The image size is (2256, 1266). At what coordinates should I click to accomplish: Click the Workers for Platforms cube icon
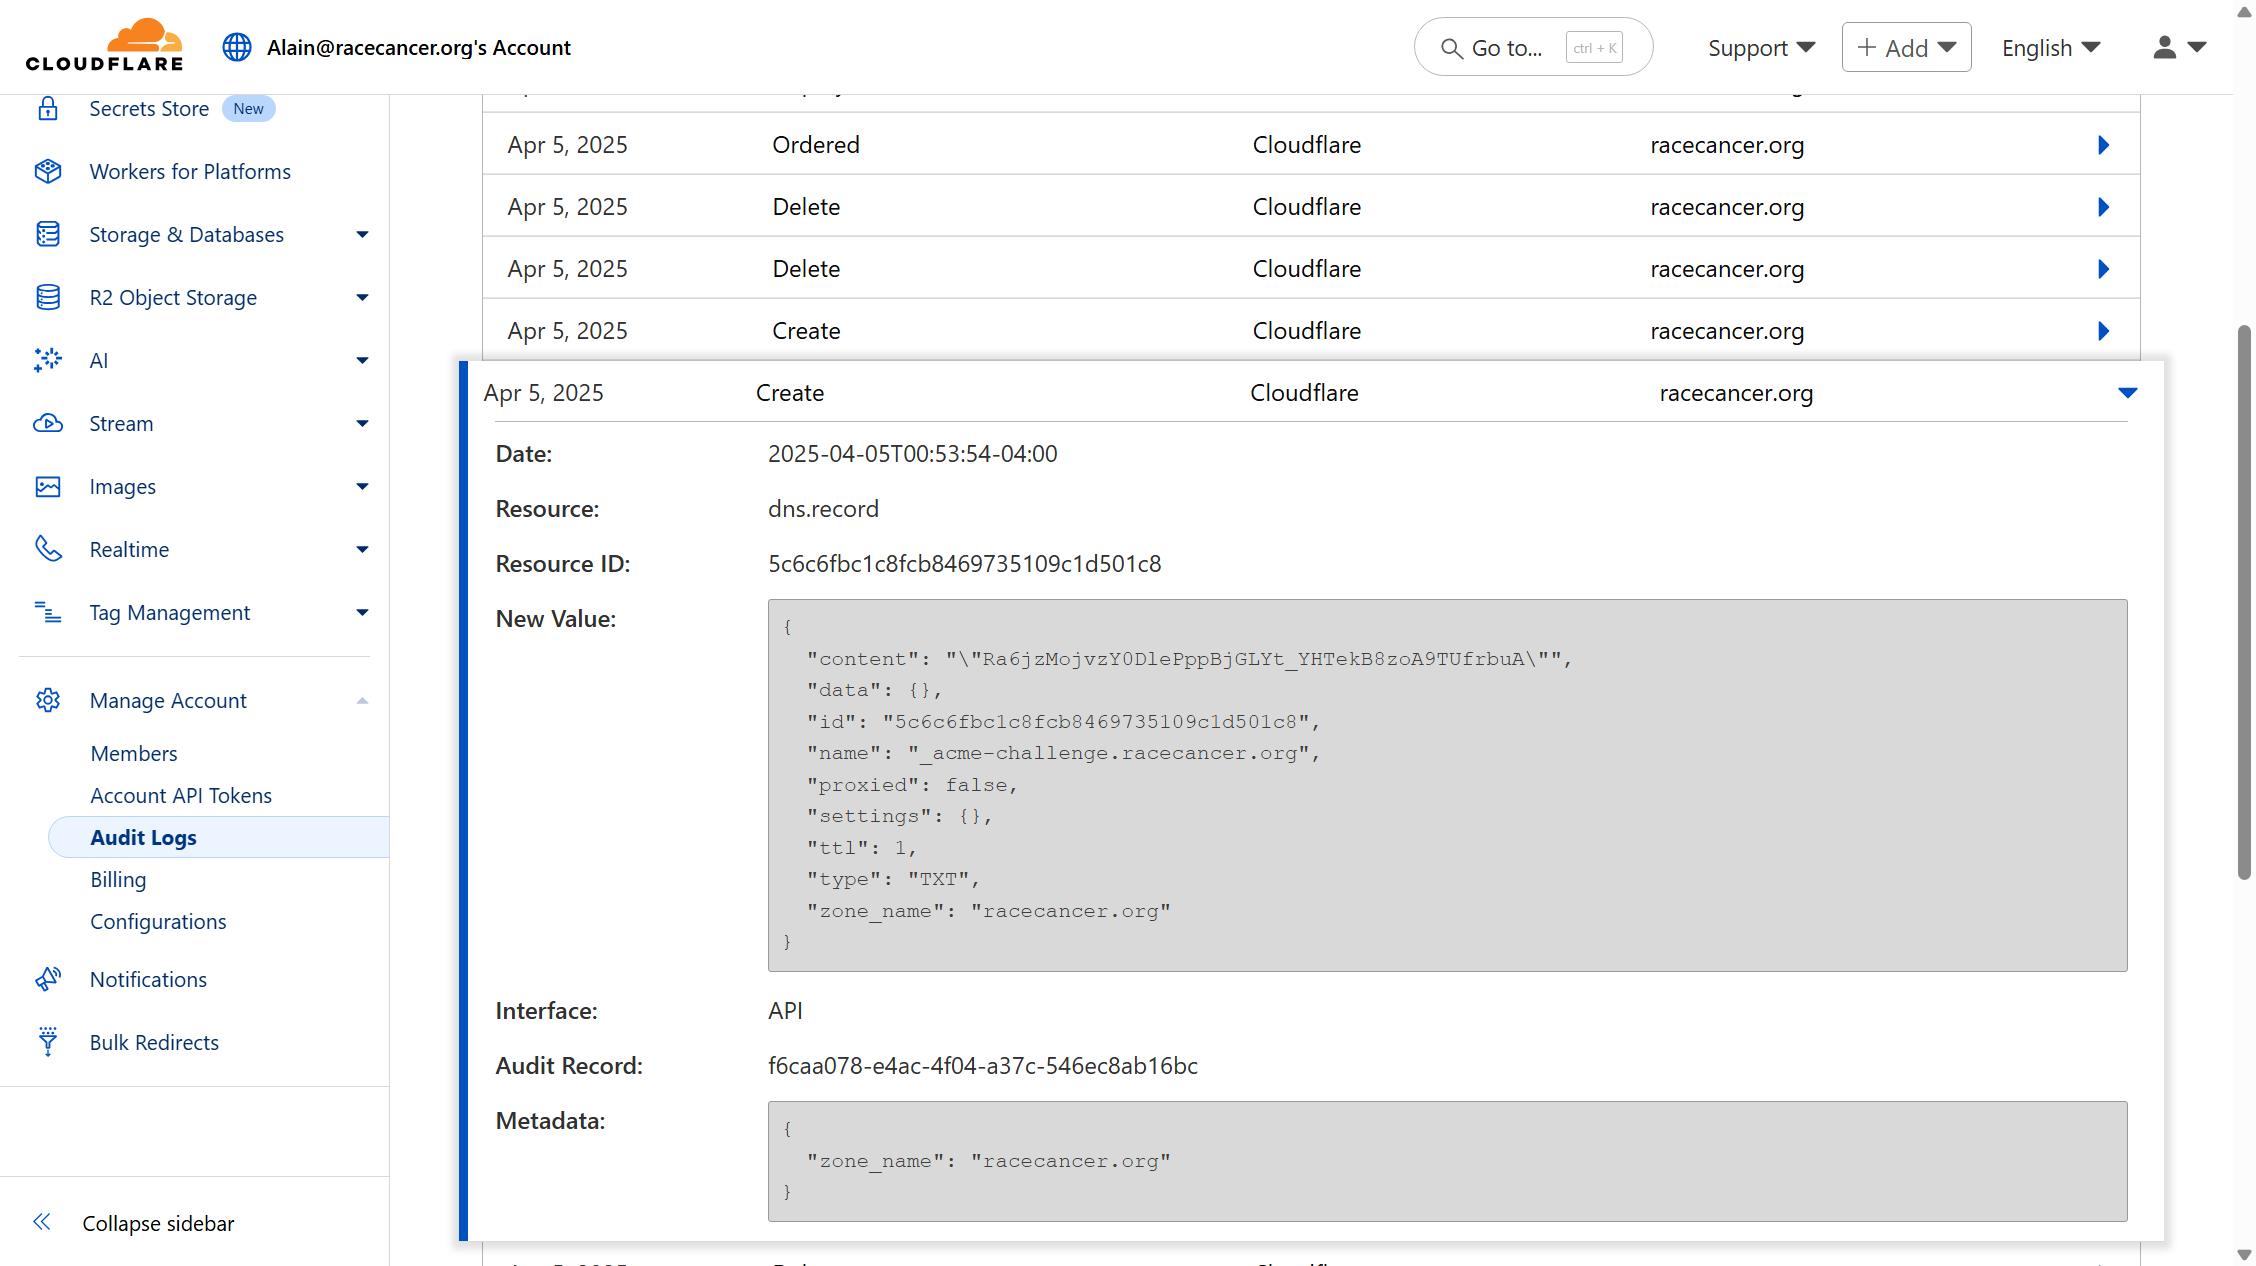pyautogui.click(x=48, y=171)
